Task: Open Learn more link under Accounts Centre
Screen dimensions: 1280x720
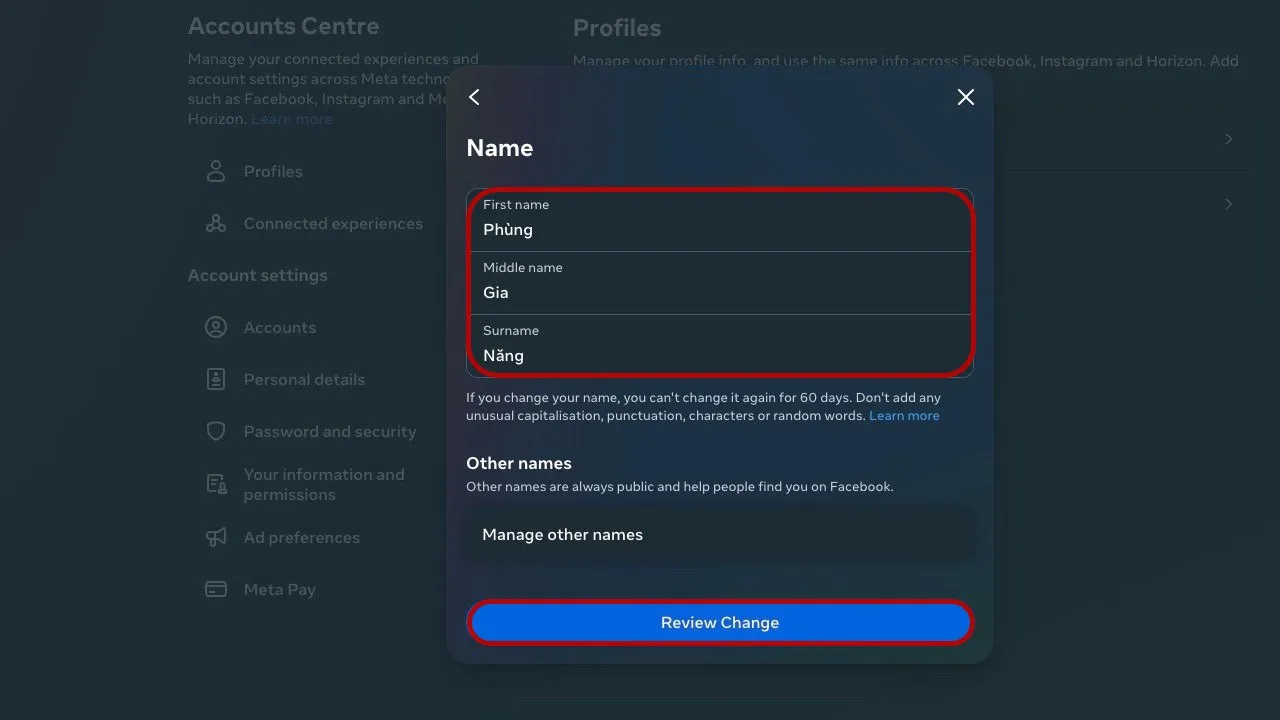Action: pyautogui.click(x=291, y=119)
